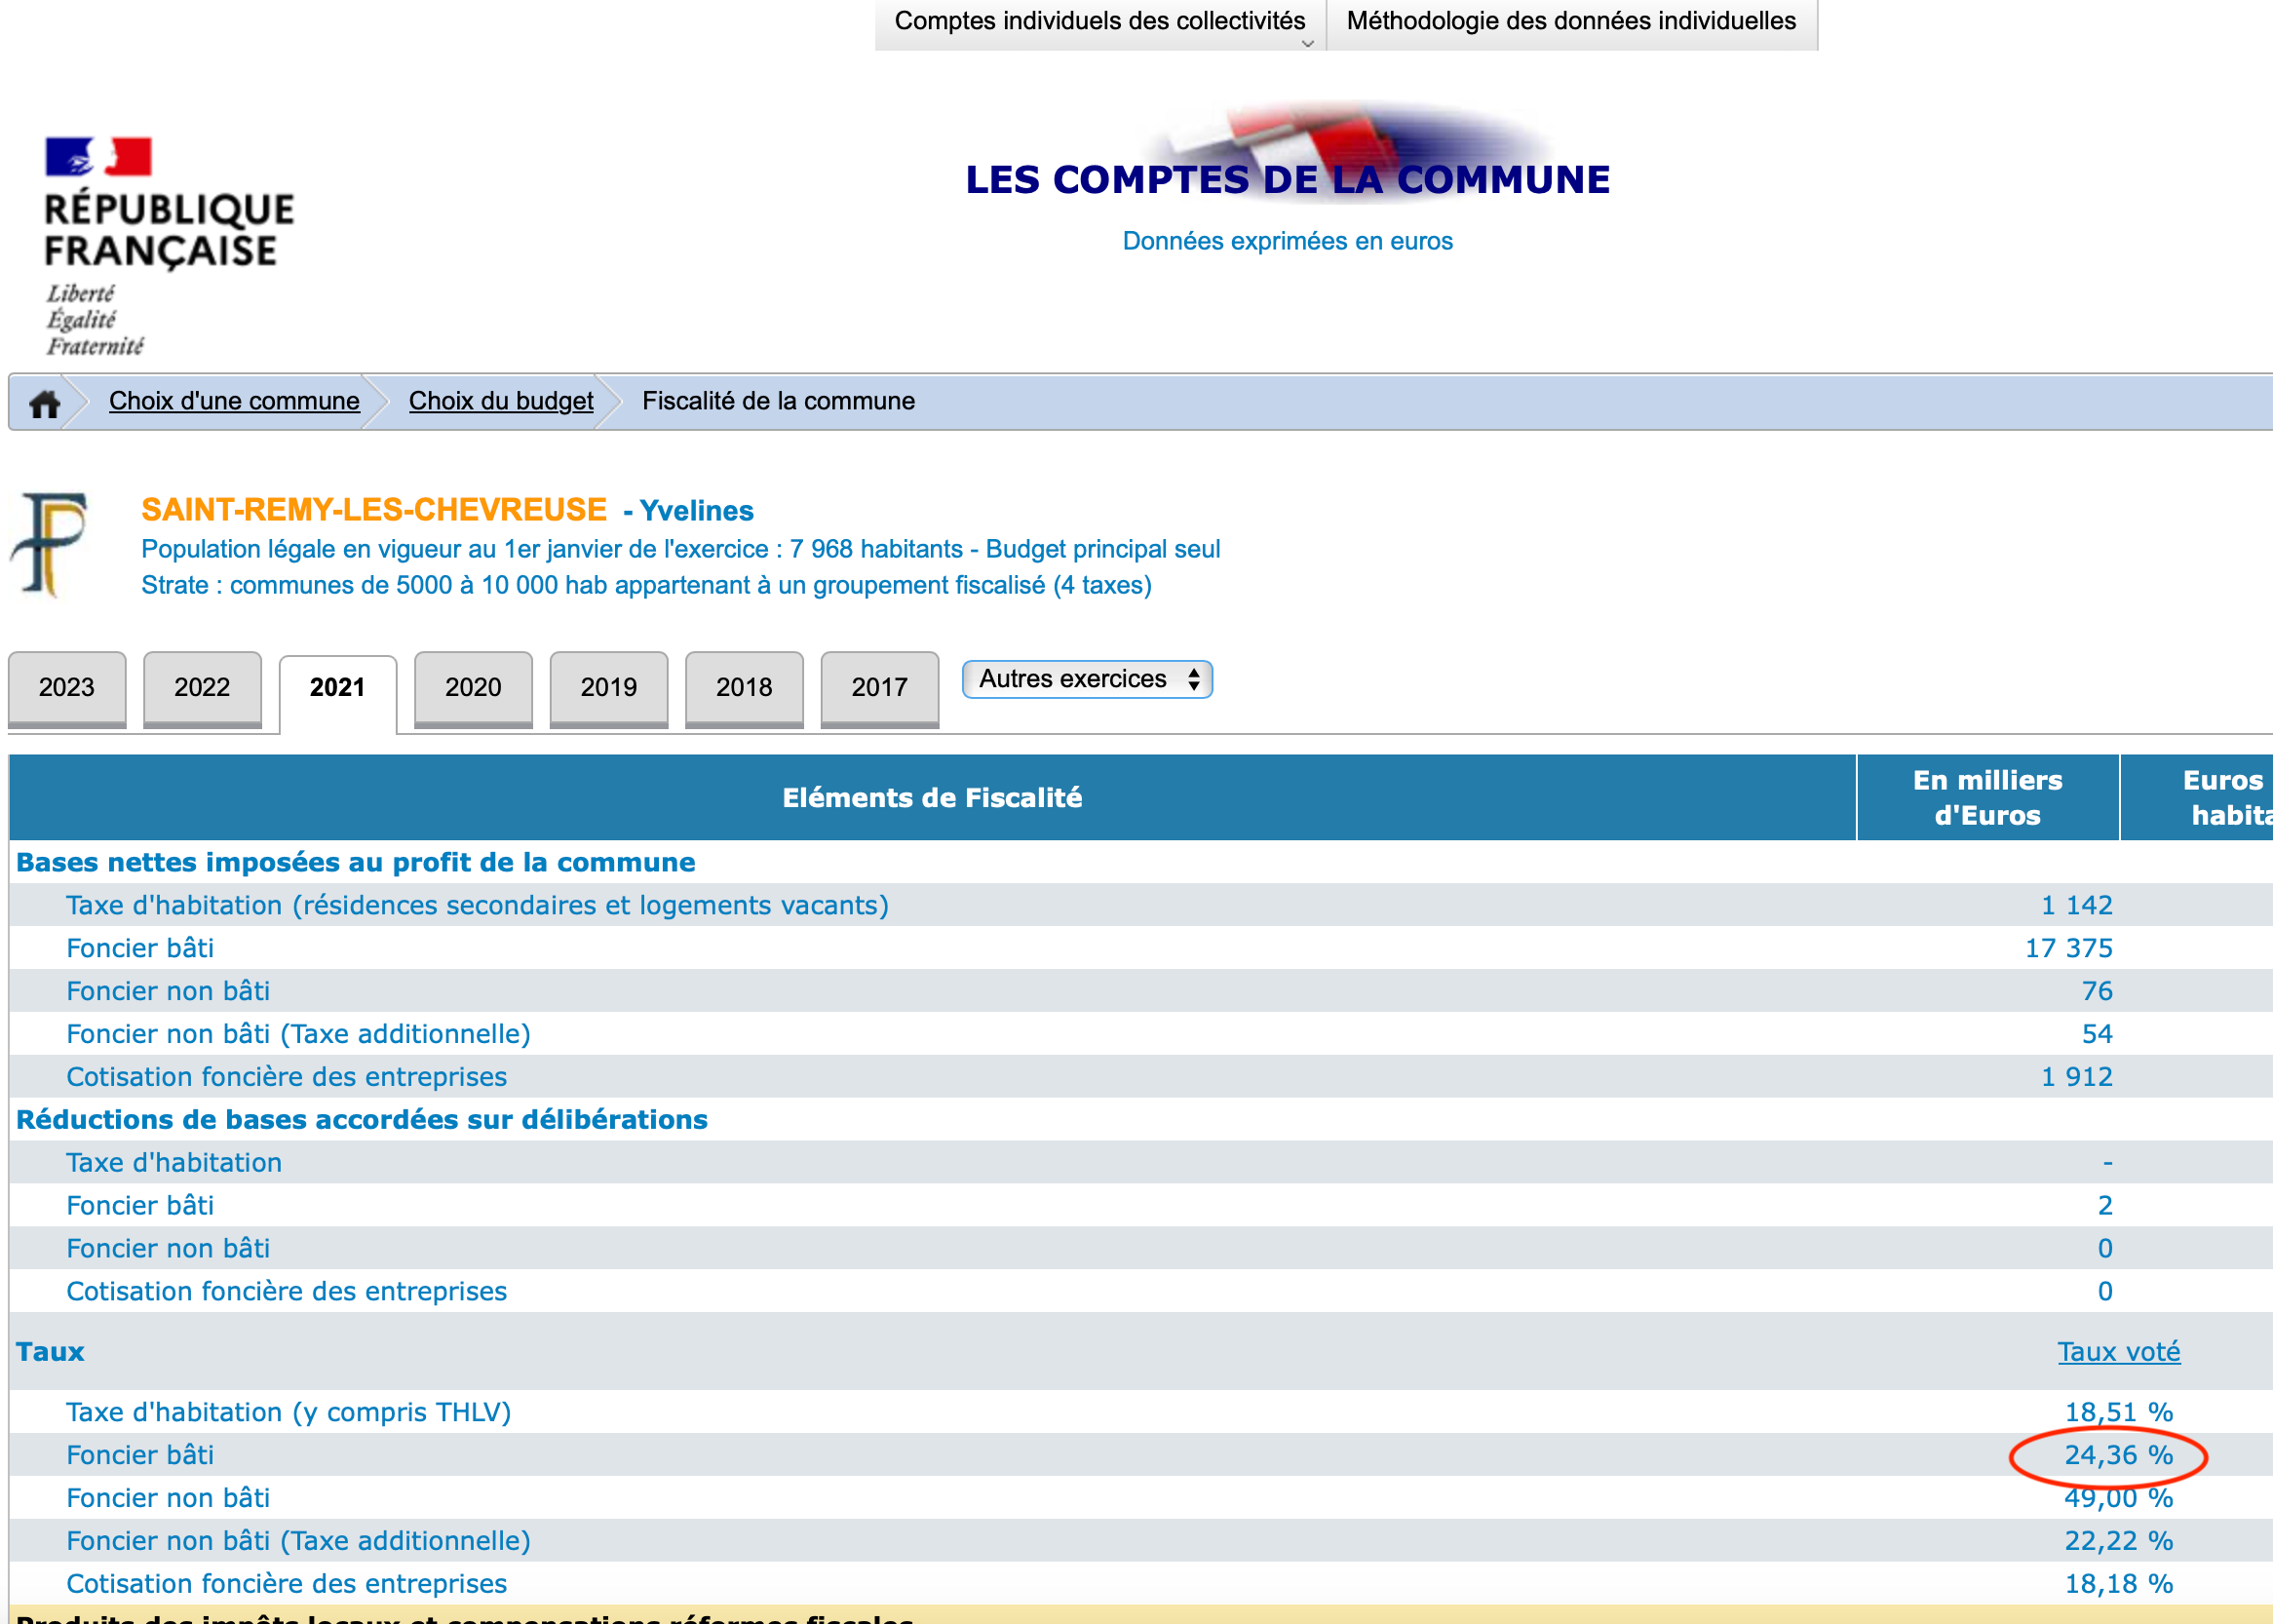
Task: Expand Comptes individuels des collectivités menu
Action: click(x=1099, y=22)
